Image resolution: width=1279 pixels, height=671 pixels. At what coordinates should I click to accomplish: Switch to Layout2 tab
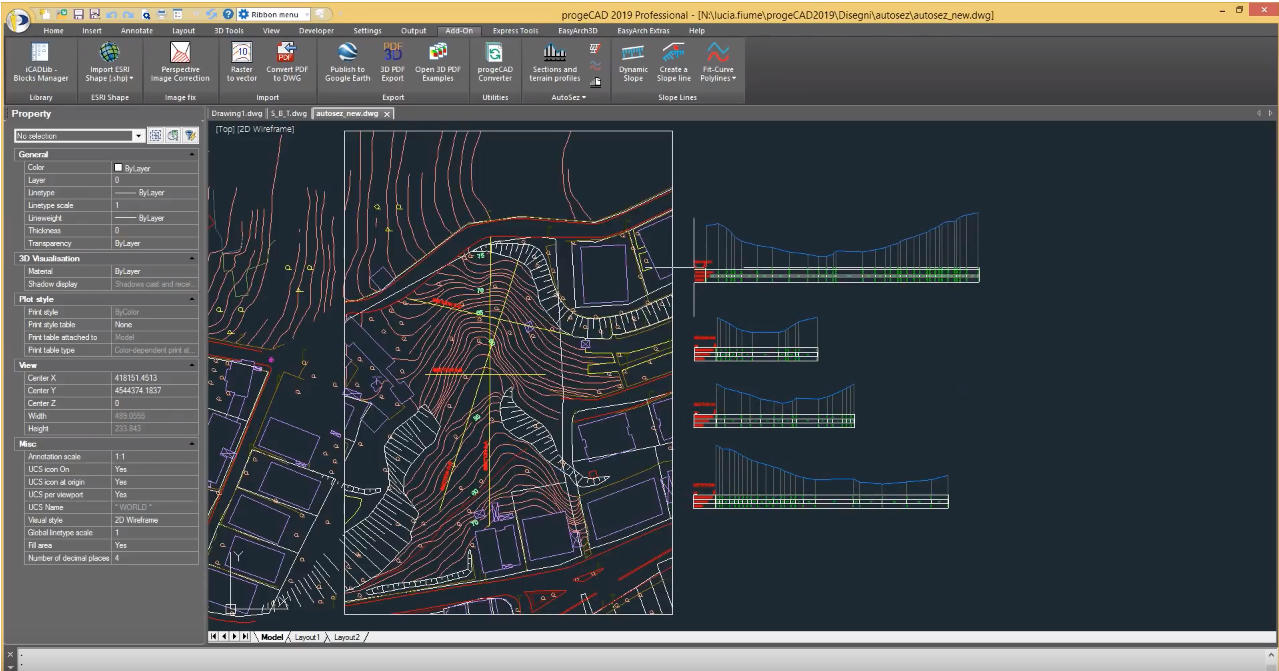(x=347, y=637)
